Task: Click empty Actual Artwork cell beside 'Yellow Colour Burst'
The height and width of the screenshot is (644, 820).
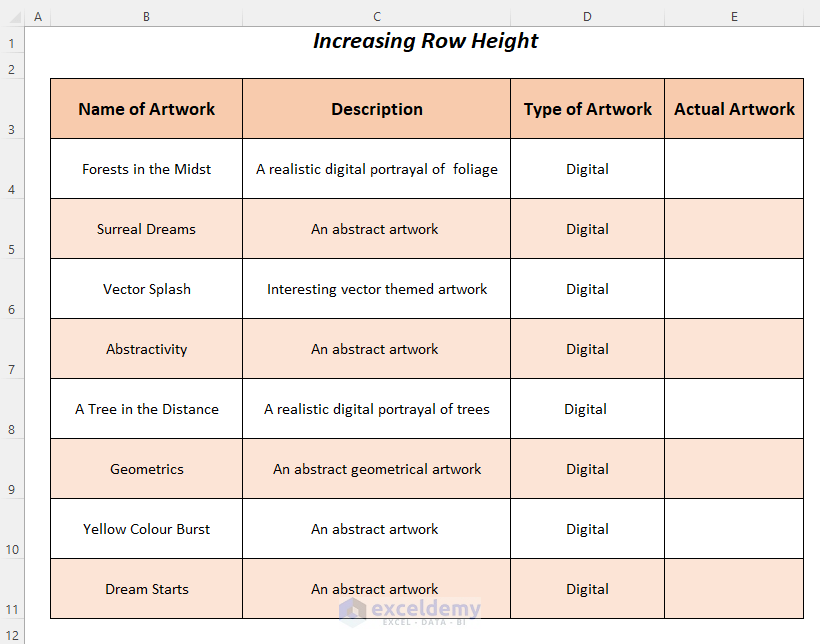Action: click(x=734, y=528)
